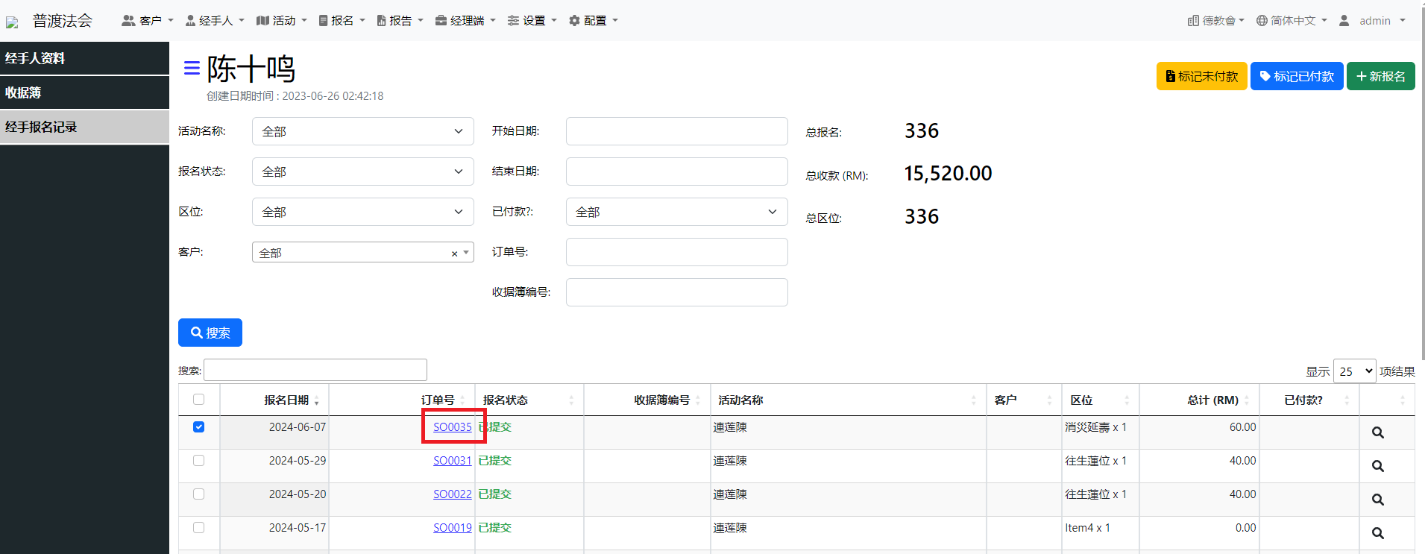
Task: Sort table by 已付款? column
Action: pos(1308,400)
